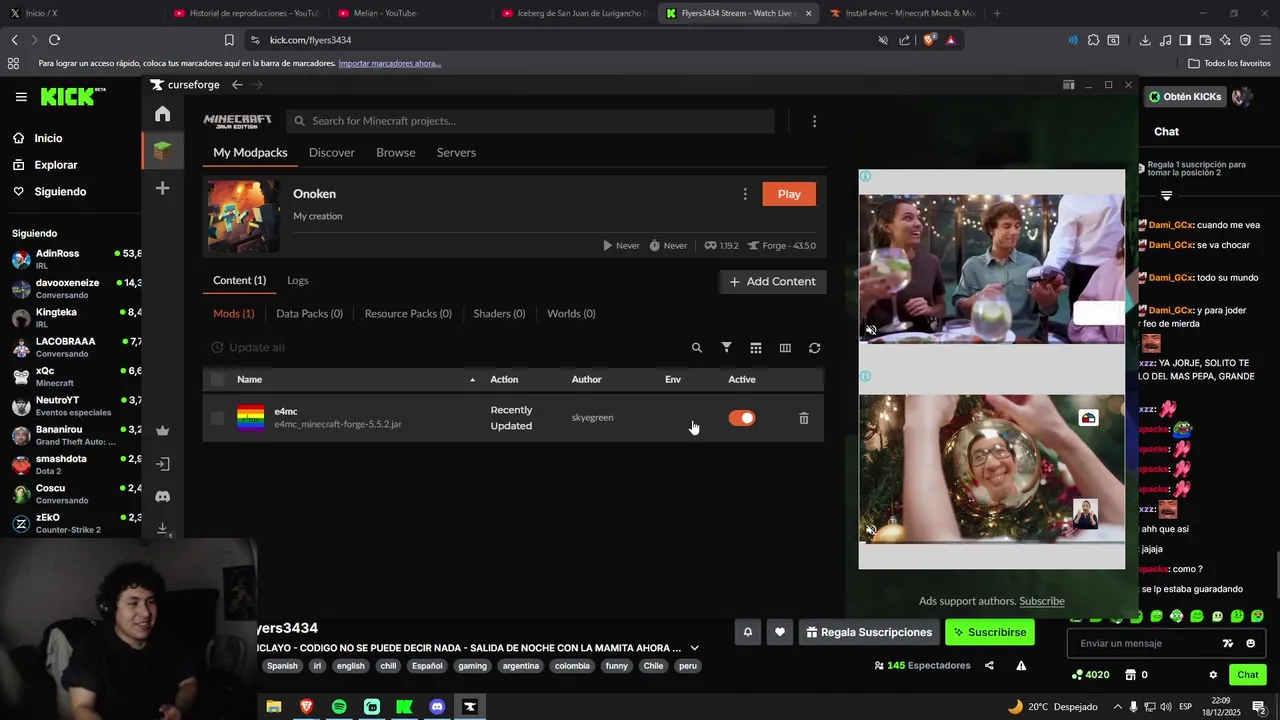Click the Obtén KICKs button
Viewport: 1280px width, 720px height.
tap(1185, 97)
